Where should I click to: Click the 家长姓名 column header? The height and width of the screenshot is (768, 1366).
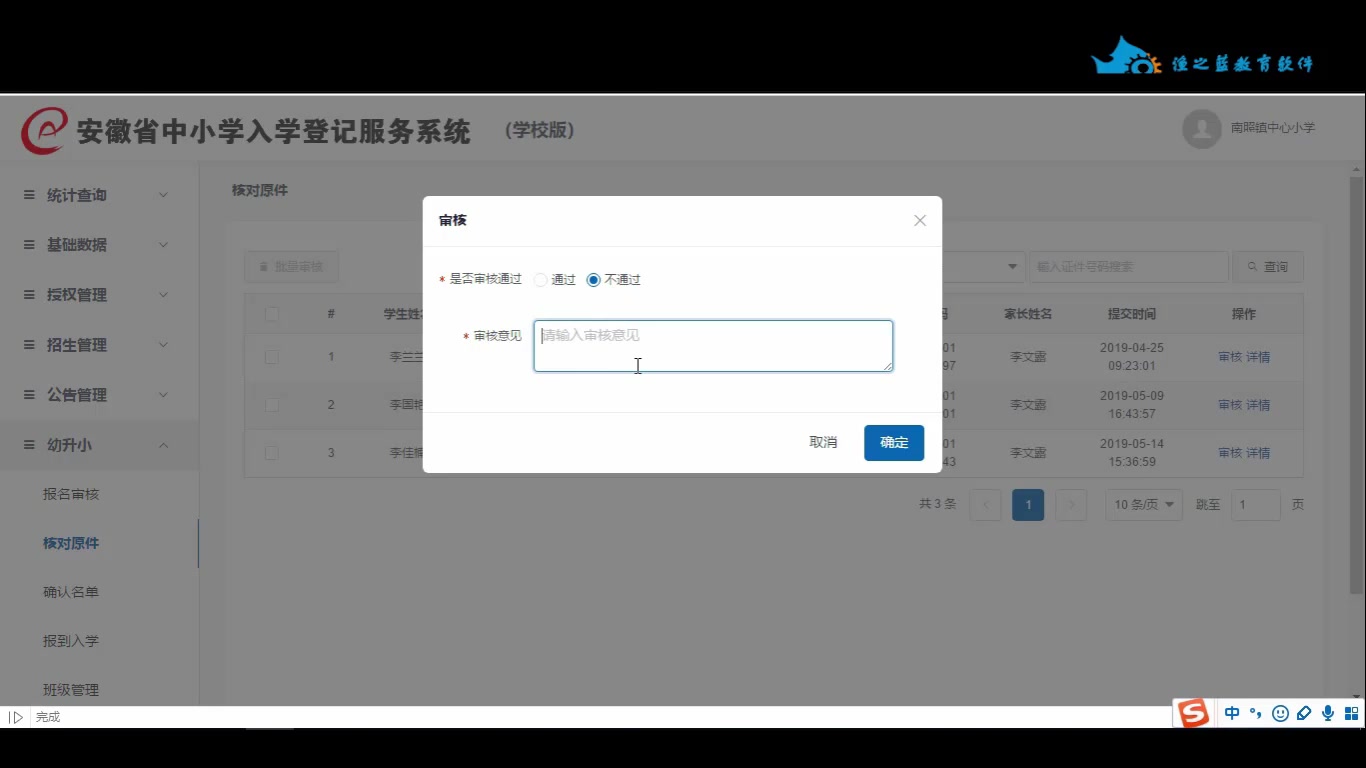[x=1028, y=314]
